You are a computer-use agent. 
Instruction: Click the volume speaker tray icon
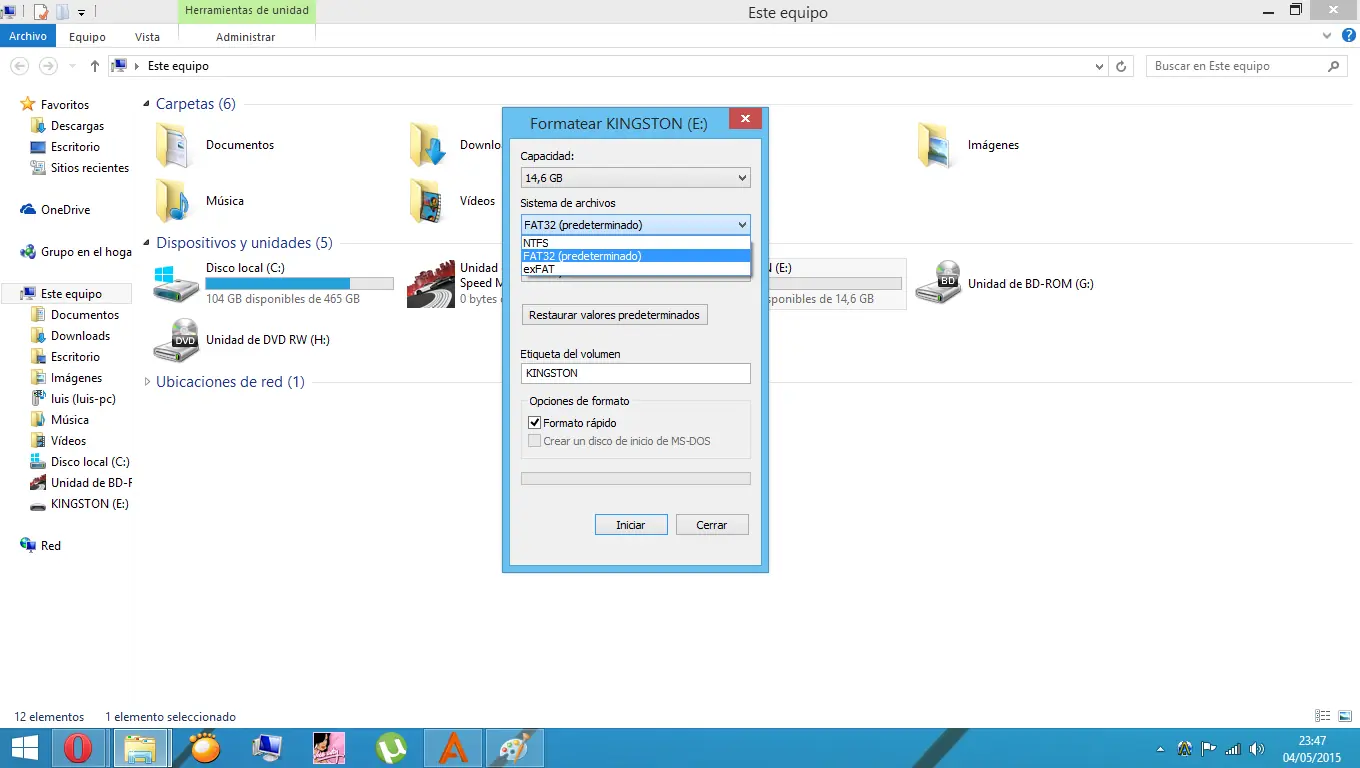1257,748
